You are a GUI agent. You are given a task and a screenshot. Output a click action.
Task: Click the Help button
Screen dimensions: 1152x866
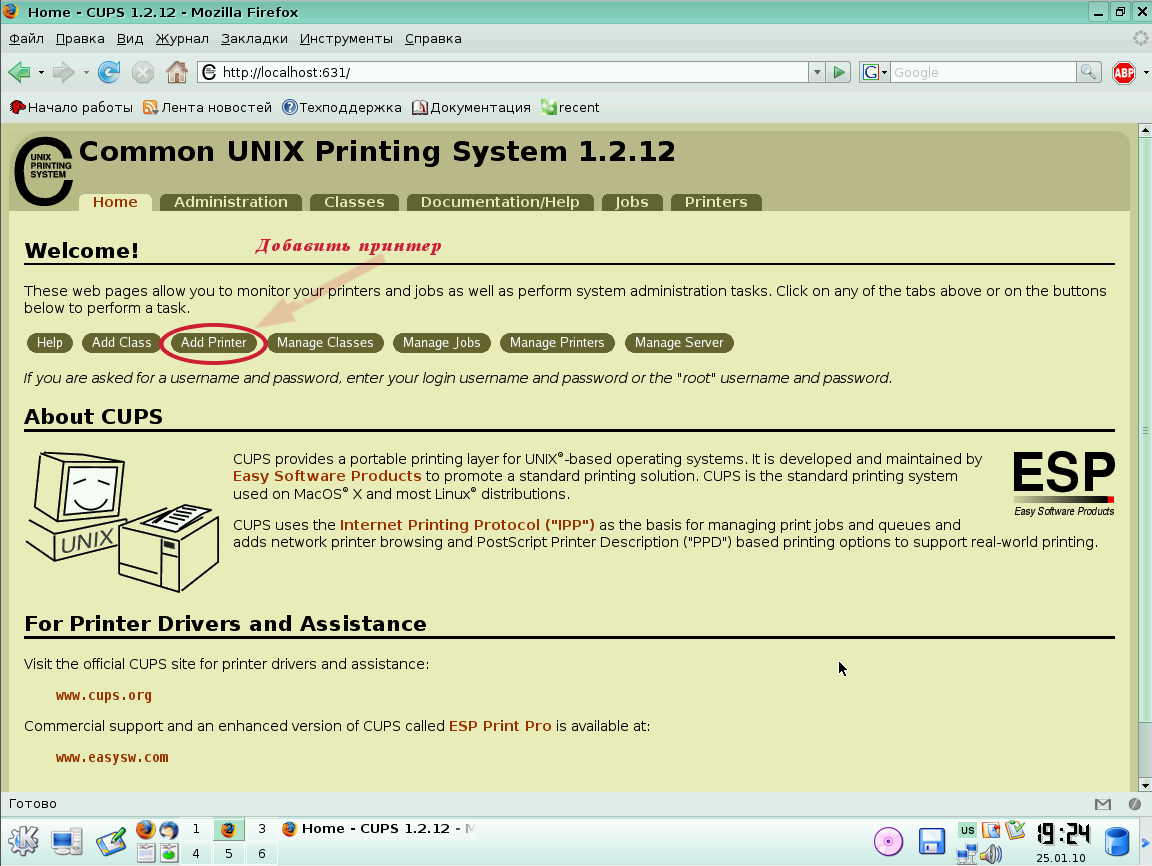[x=50, y=343]
